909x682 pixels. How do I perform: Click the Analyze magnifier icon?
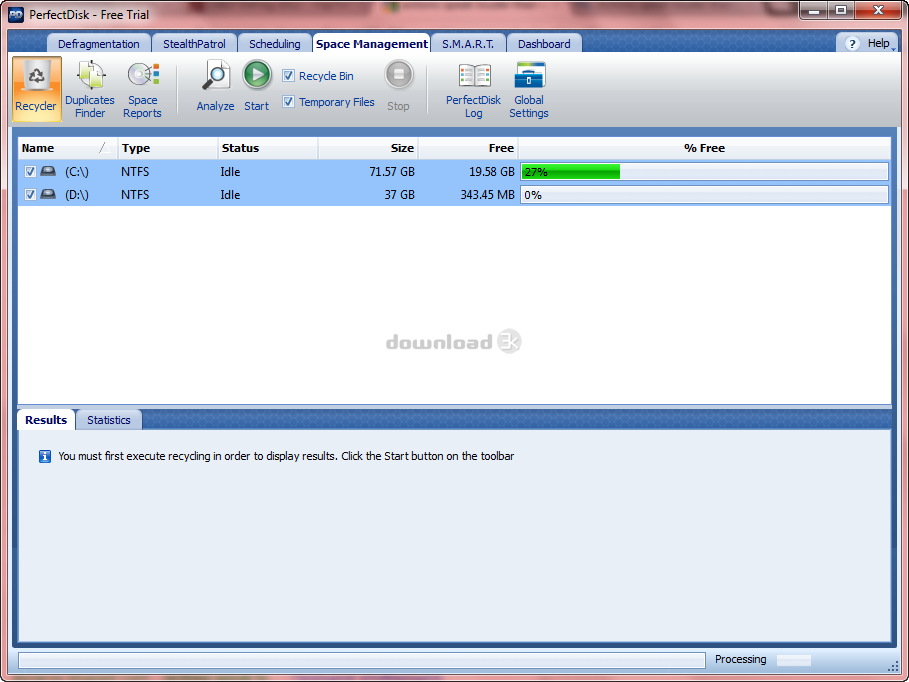tap(215, 75)
